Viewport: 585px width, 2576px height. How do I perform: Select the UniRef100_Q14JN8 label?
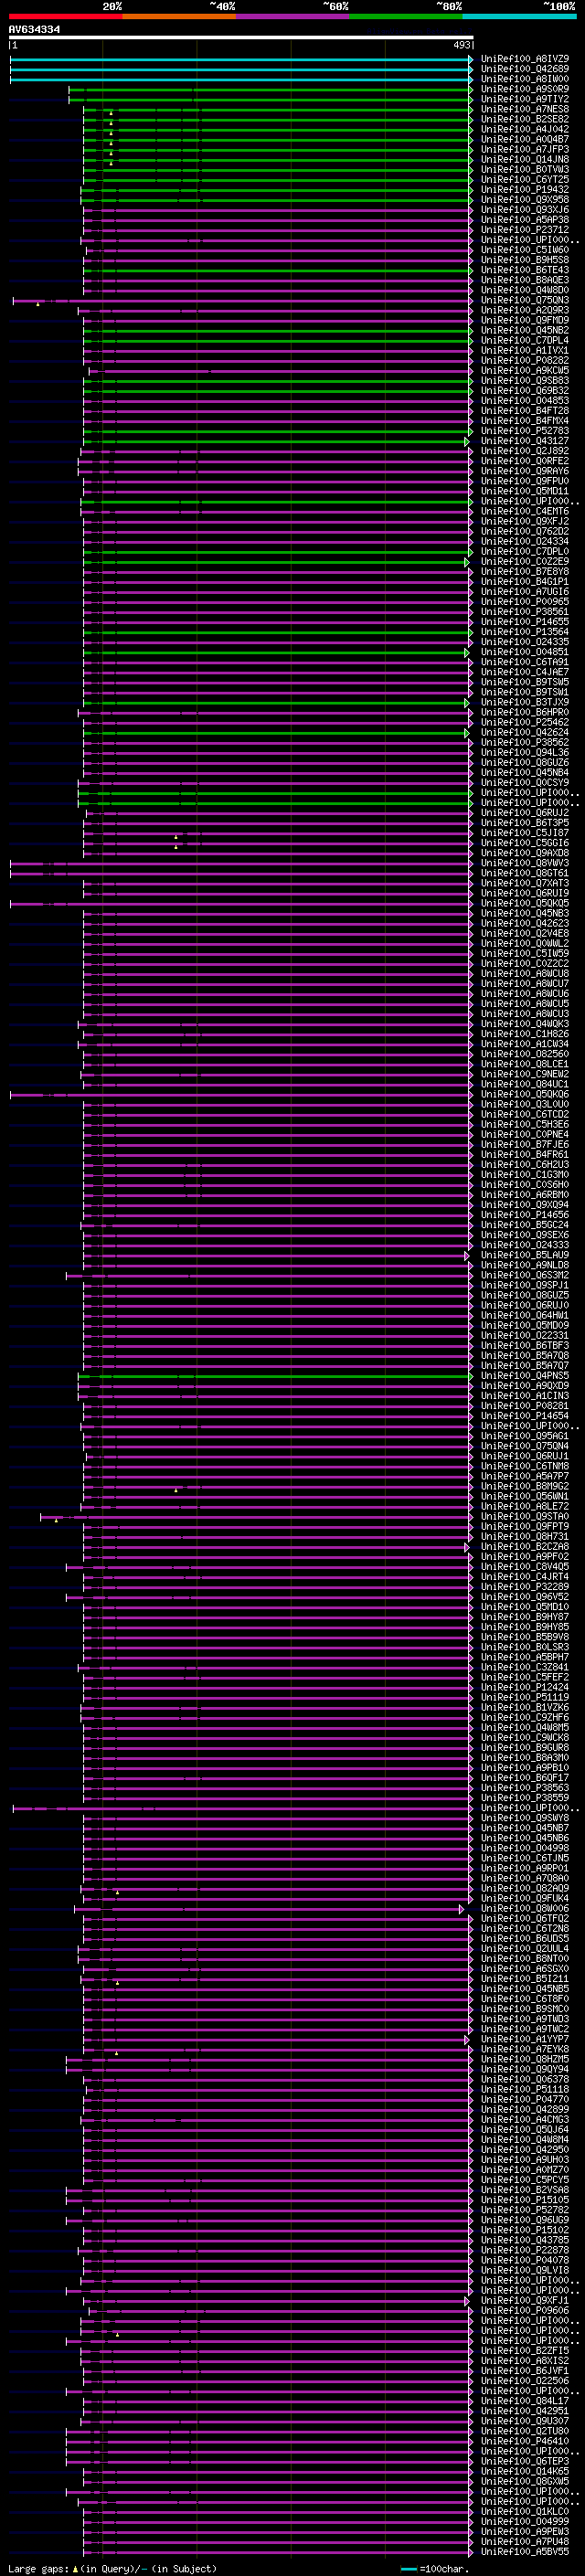tap(525, 159)
